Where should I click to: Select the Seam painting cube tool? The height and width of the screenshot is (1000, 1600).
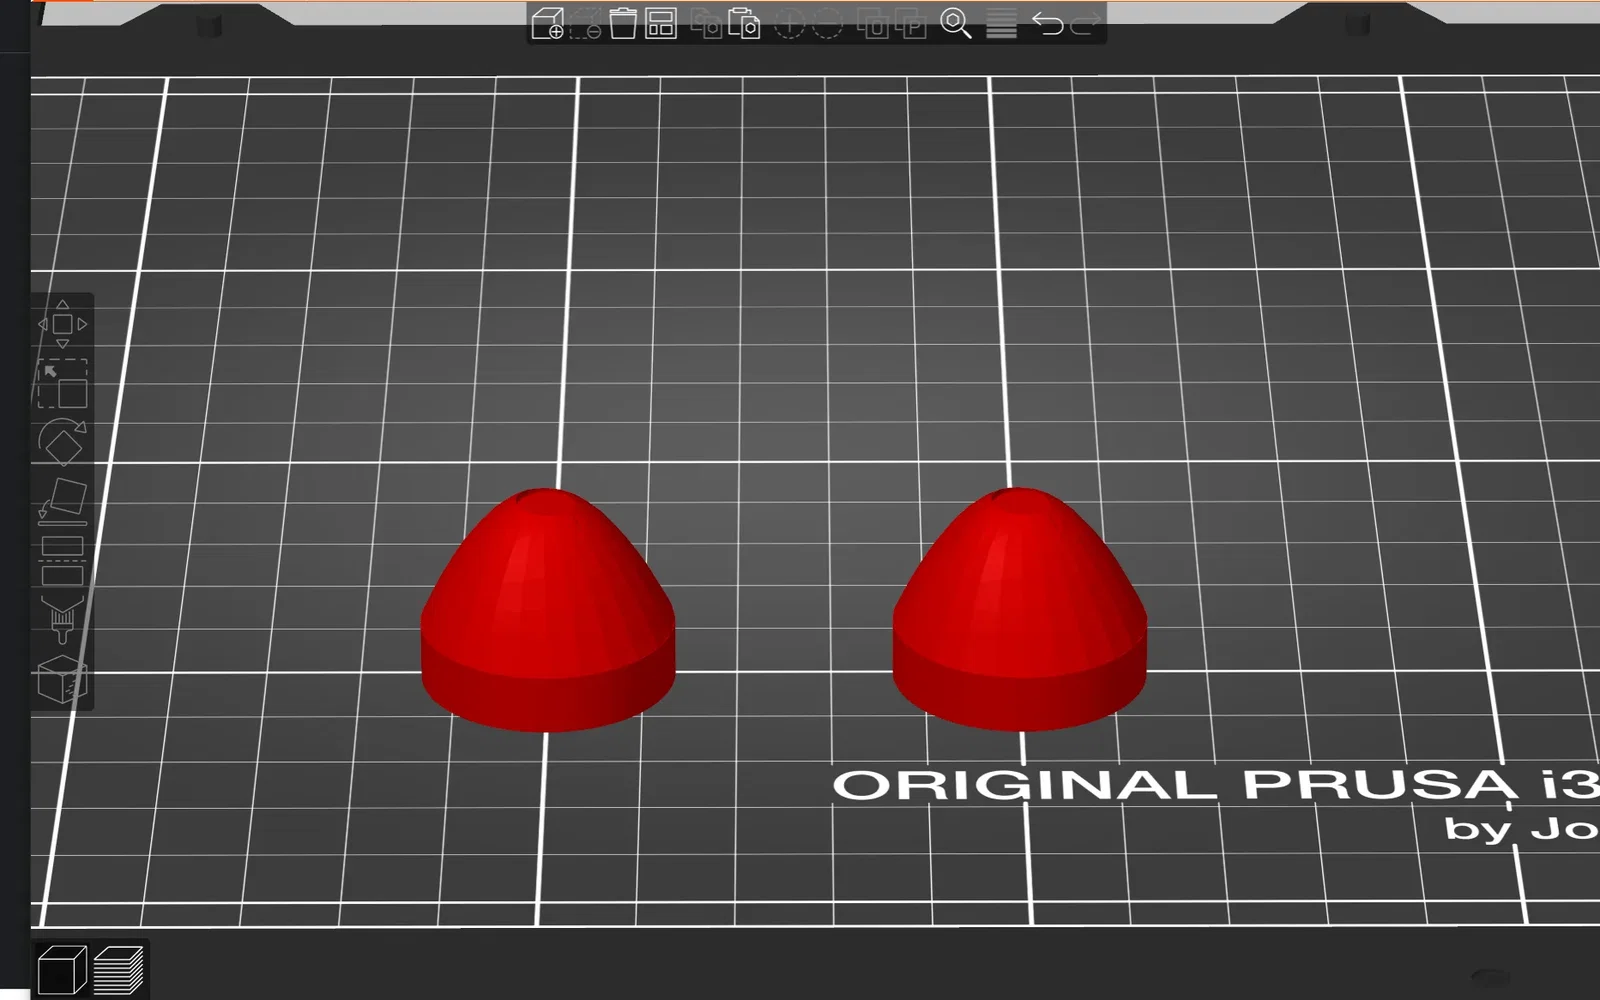point(62,680)
